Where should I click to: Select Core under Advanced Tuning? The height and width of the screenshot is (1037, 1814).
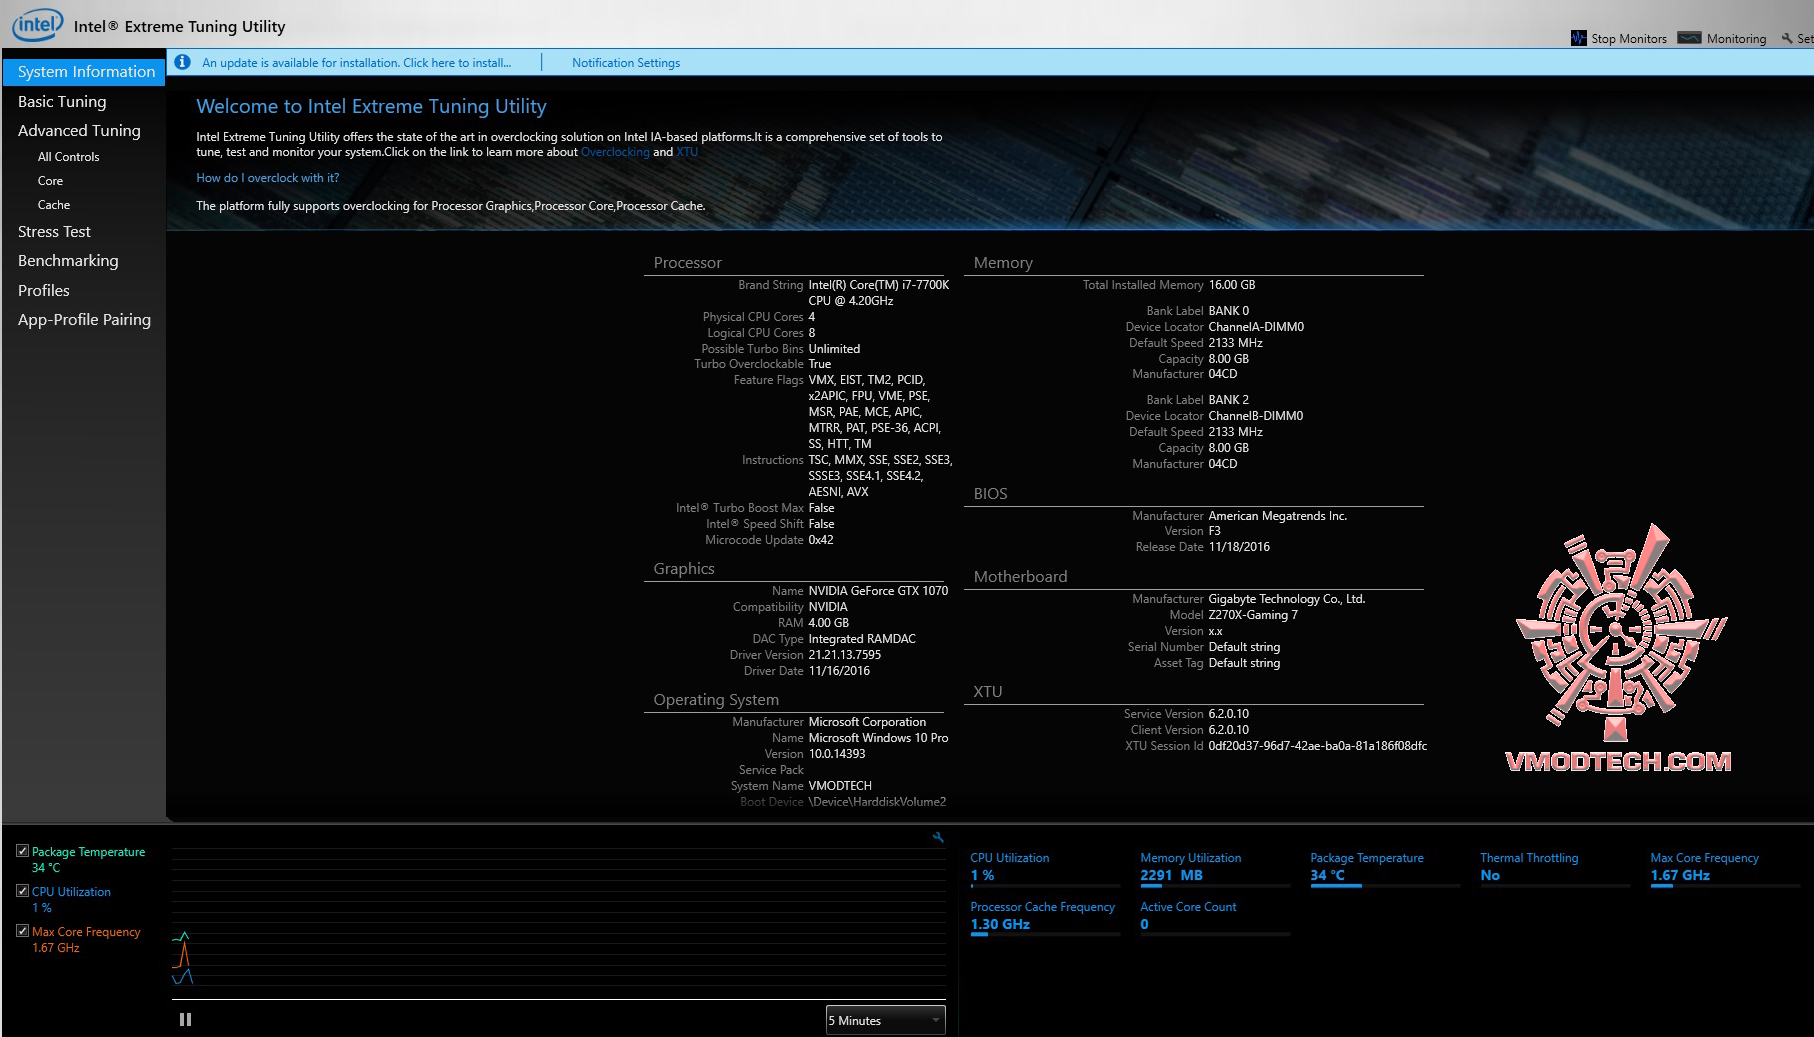pyautogui.click(x=50, y=181)
